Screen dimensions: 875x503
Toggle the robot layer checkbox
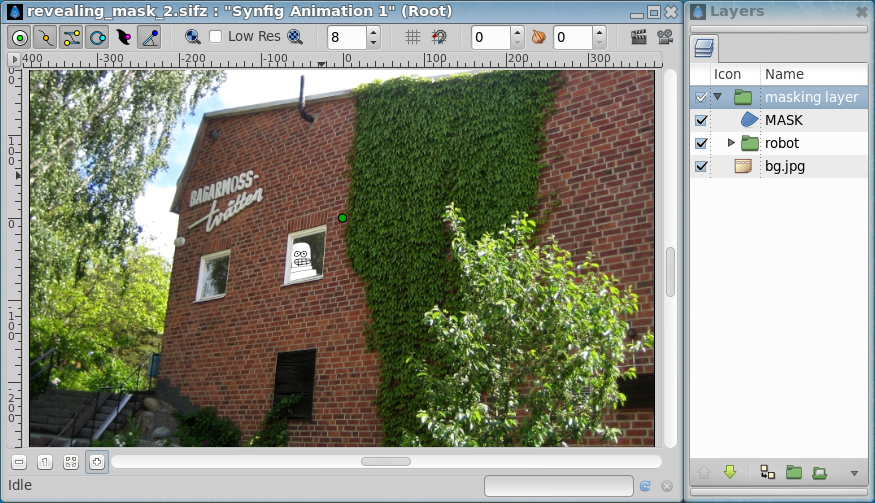701,143
